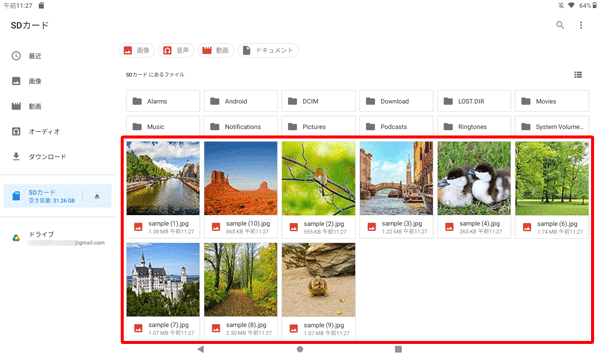Click the sample (6).jpg file name
The height and width of the screenshot is (360, 600).
[557, 223]
